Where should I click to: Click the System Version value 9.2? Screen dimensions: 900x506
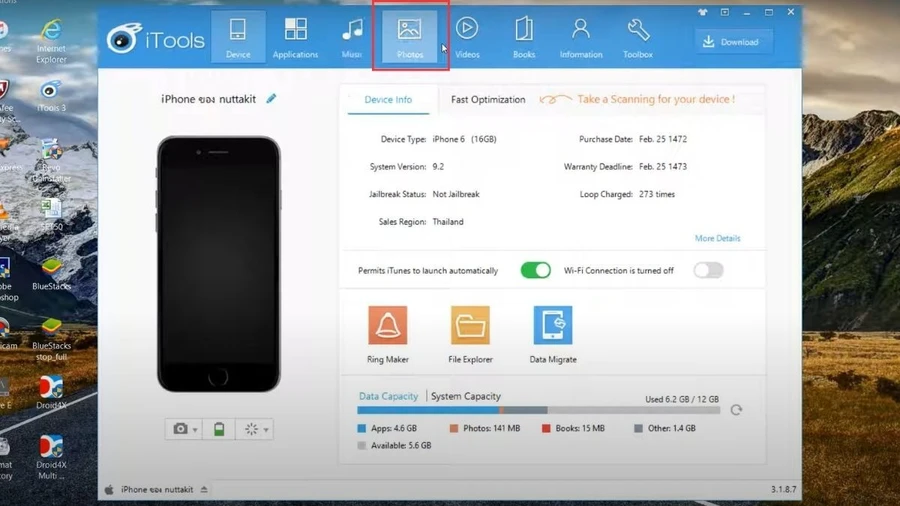(438, 166)
